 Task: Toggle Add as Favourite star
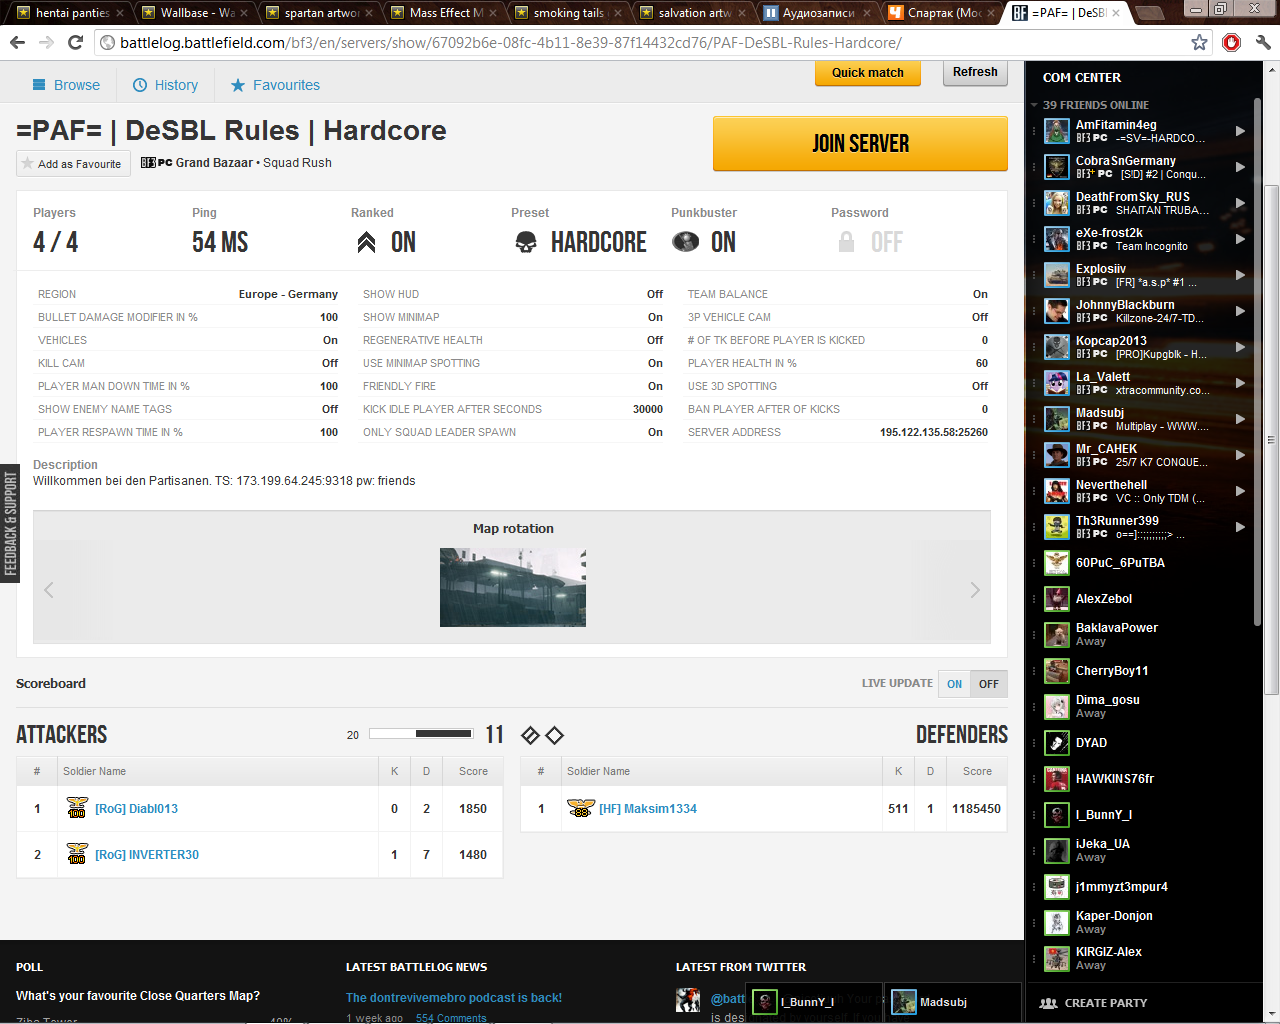tap(28, 163)
